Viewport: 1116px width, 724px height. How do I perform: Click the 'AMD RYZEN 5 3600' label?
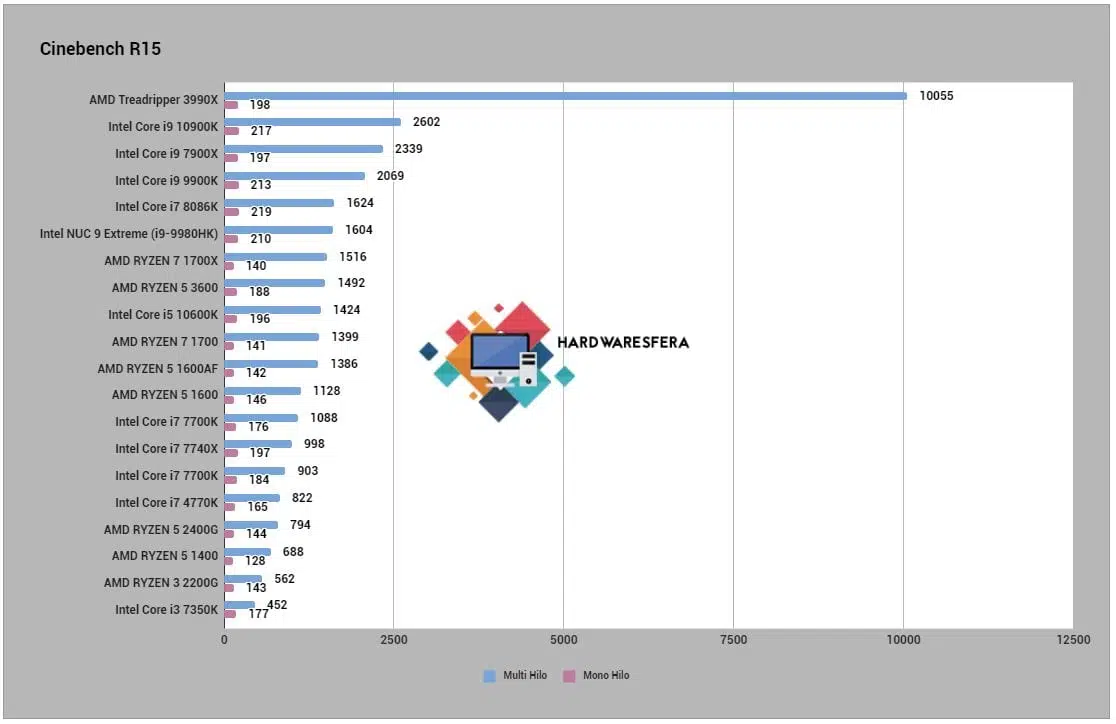click(165, 288)
